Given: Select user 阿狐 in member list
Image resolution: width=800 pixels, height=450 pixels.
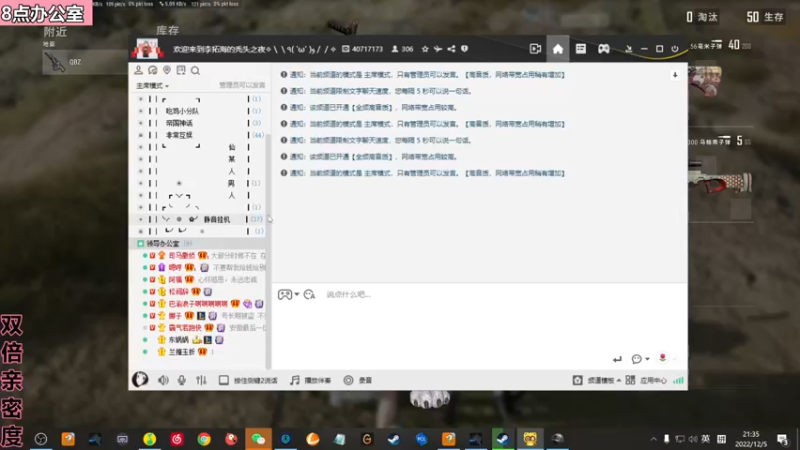Looking at the screenshot, I should pyautogui.click(x=175, y=279).
